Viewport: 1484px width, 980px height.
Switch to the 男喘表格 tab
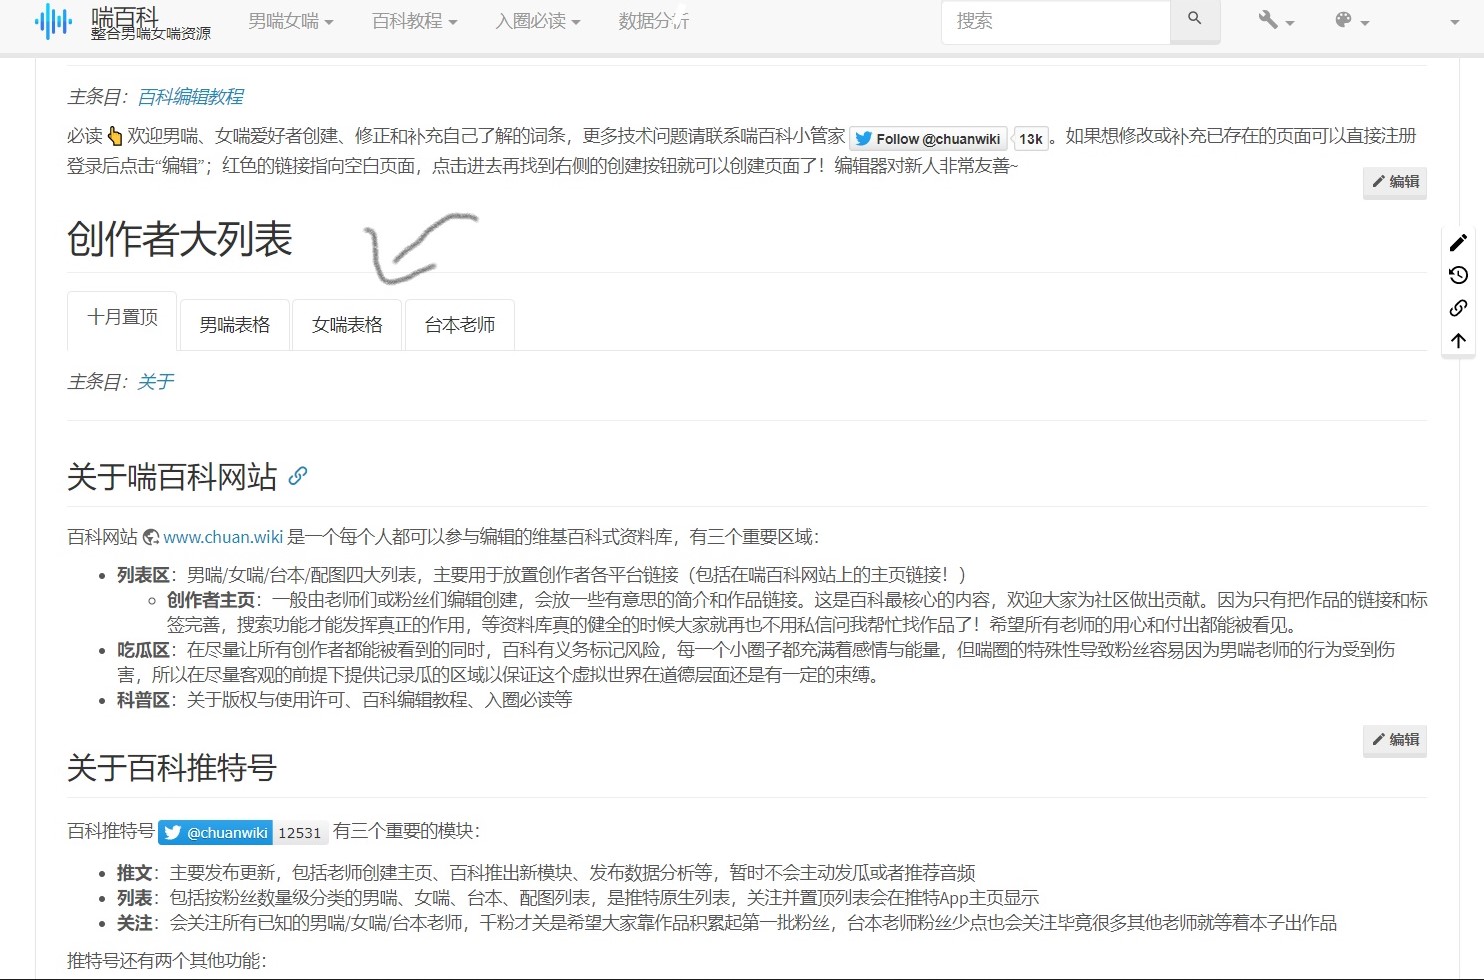pyautogui.click(x=235, y=325)
